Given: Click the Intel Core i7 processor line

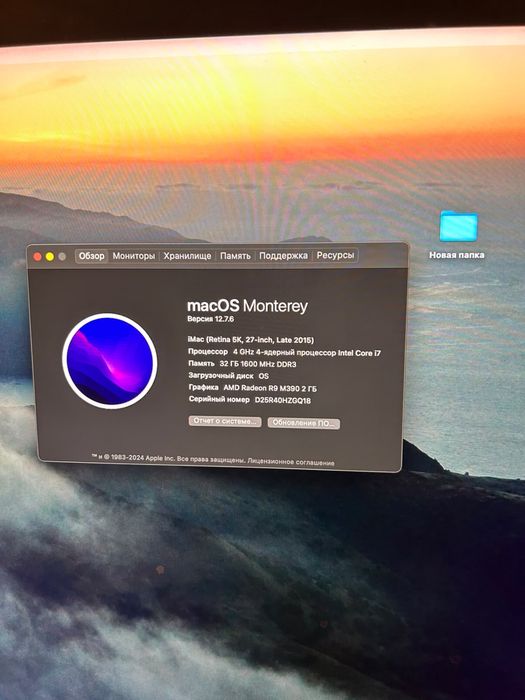Looking at the screenshot, I should (284, 353).
